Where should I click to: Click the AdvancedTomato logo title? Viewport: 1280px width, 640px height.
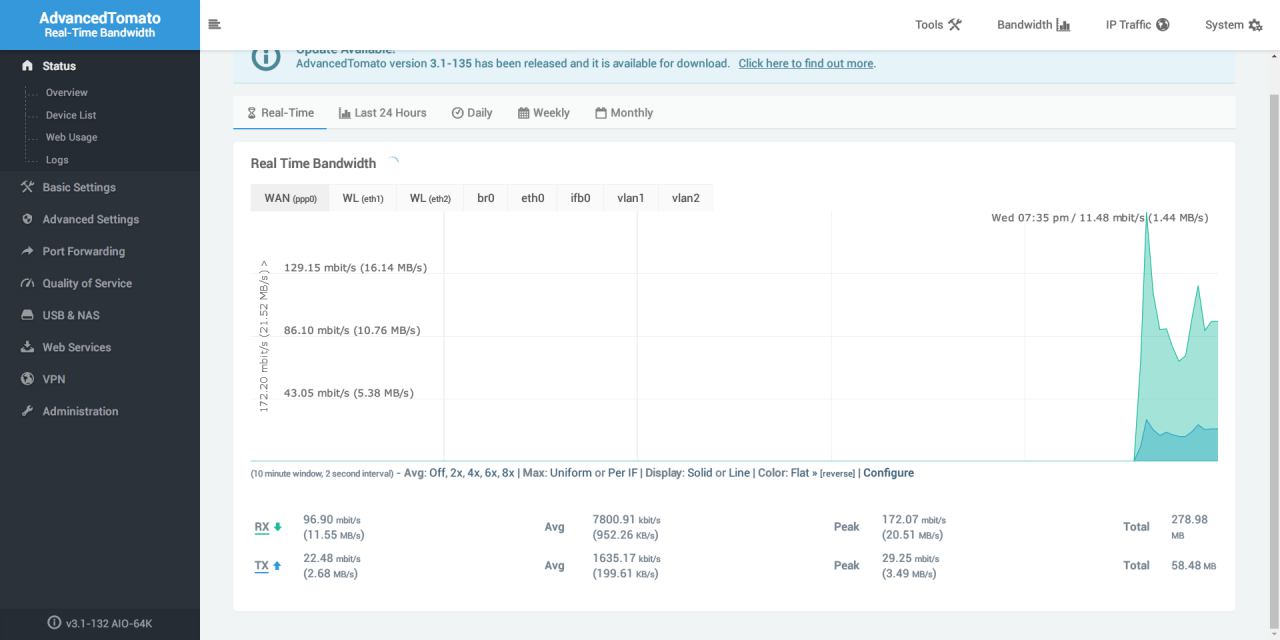pyautogui.click(x=100, y=18)
